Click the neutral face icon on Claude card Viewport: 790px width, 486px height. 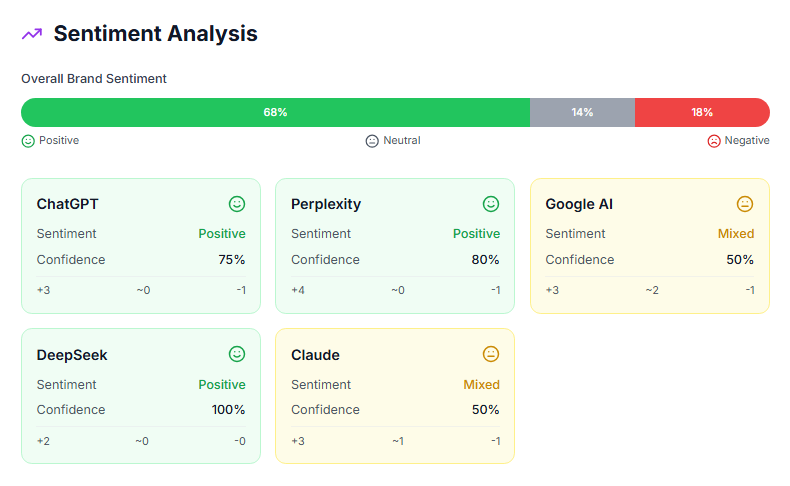click(491, 354)
